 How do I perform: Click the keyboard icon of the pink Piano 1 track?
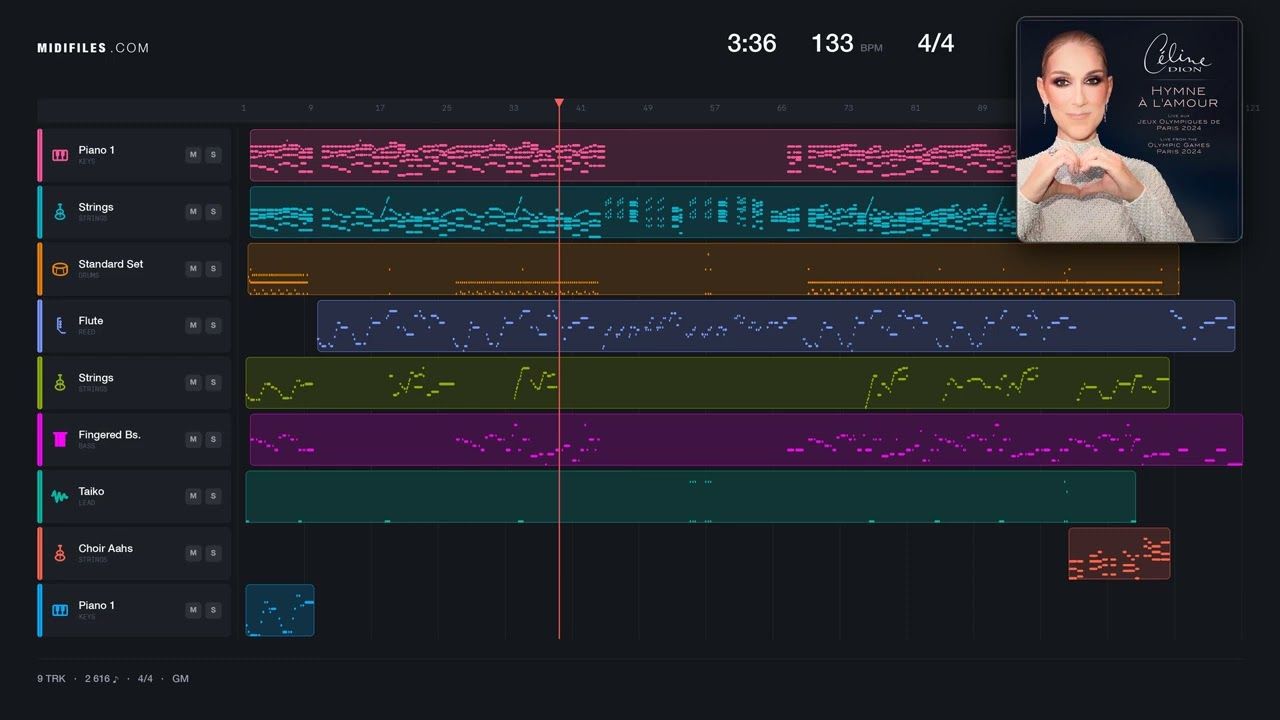click(60, 155)
